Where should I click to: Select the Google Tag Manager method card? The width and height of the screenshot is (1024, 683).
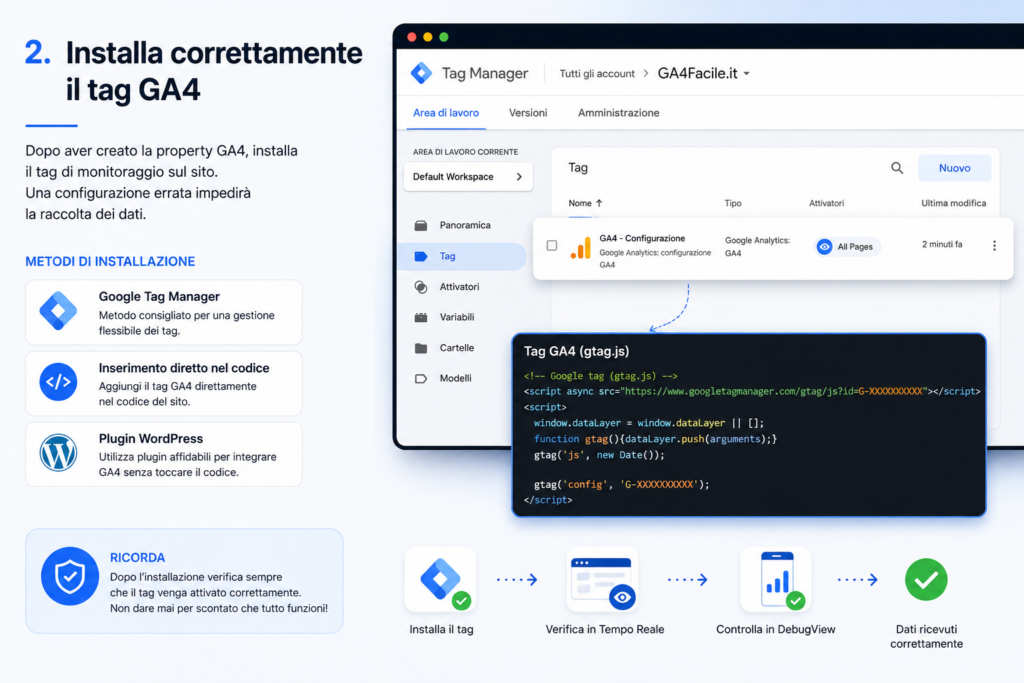point(163,312)
